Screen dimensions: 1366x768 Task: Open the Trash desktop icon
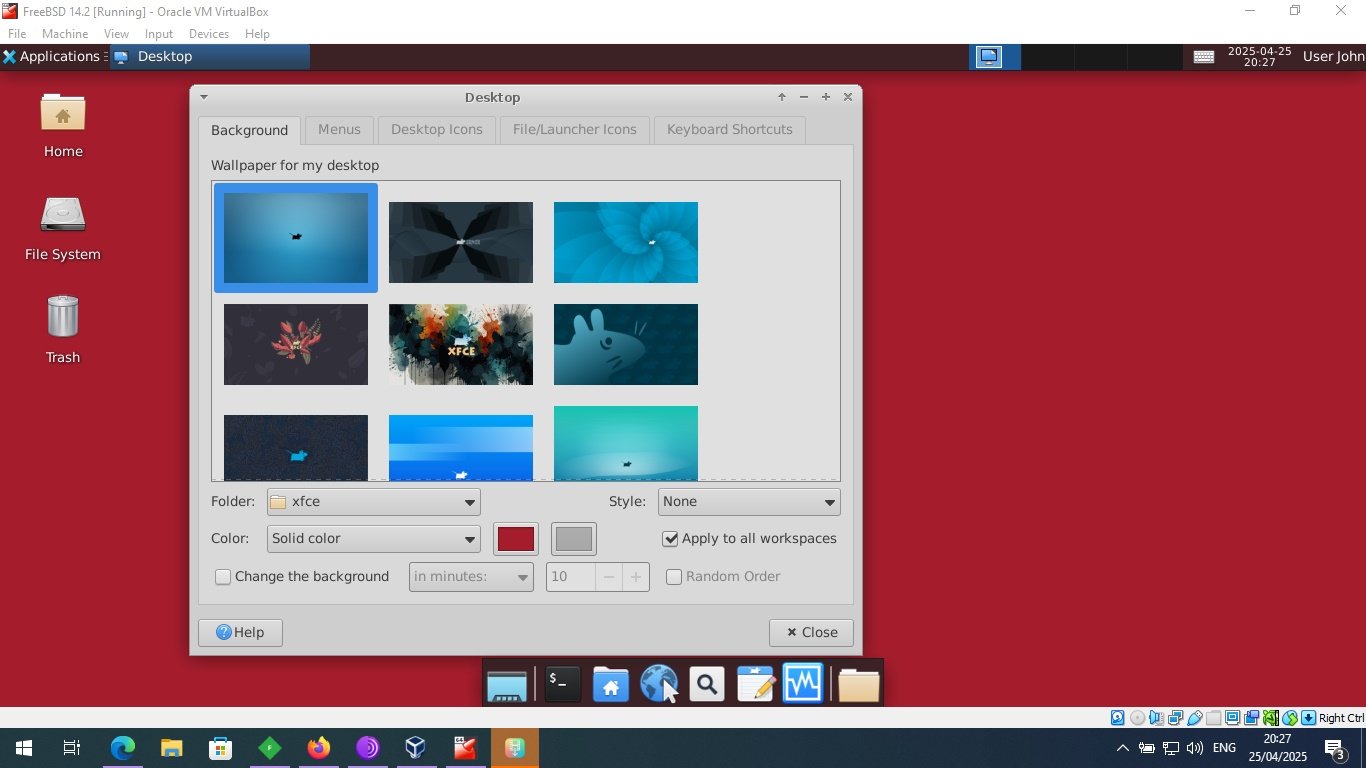click(x=62, y=329)
